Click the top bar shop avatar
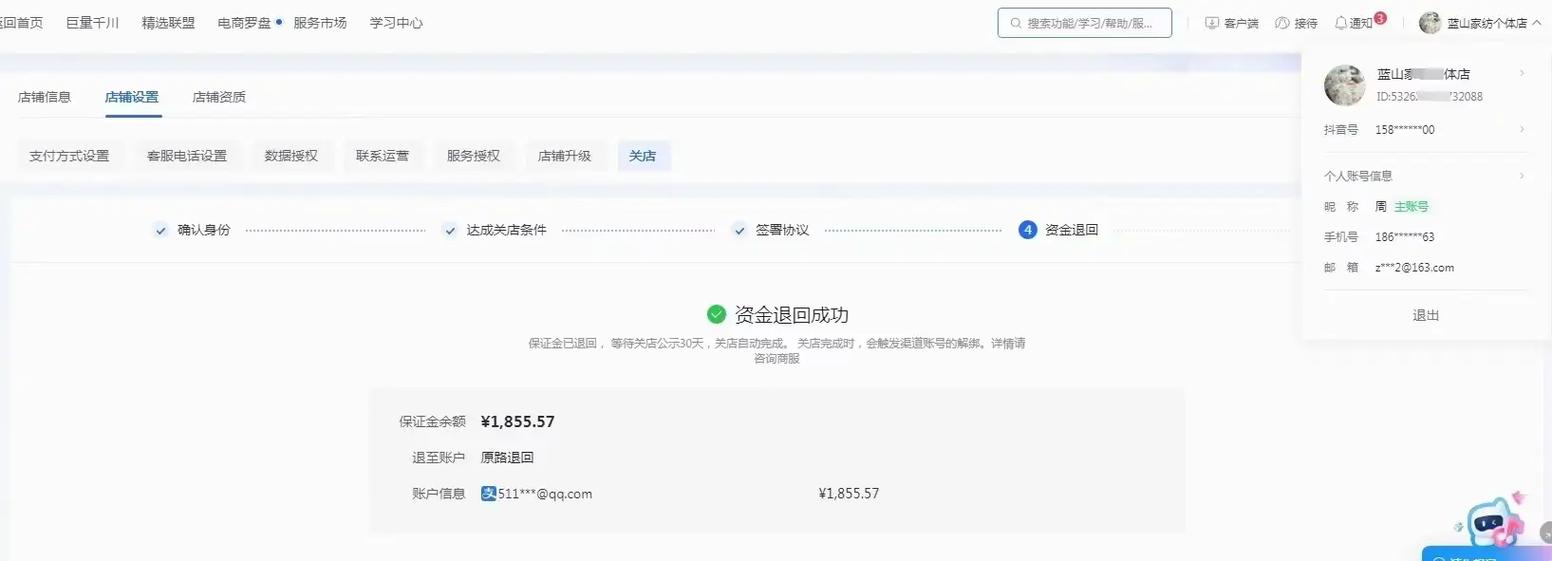This screenshot has height=561, width=1552. [1430, 23]
